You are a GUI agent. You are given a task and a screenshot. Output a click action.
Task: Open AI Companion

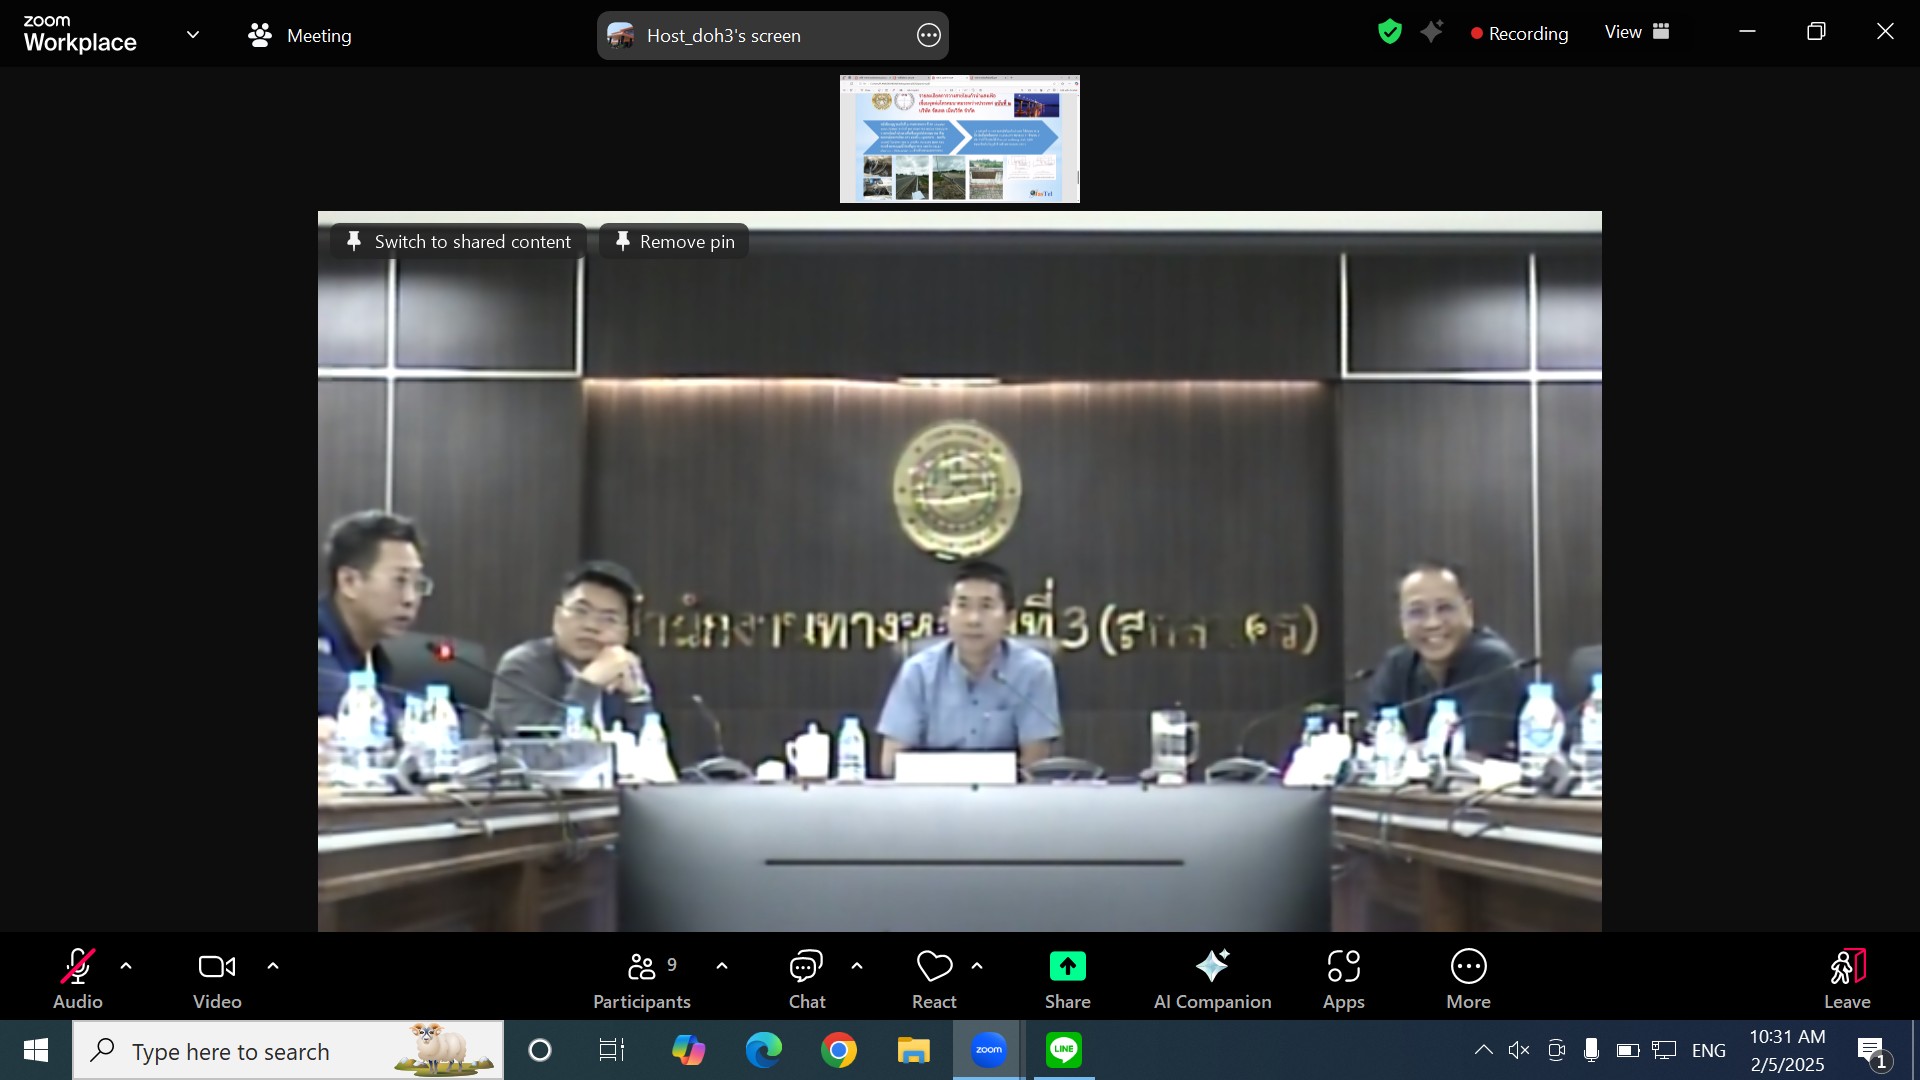point(1212,978)
